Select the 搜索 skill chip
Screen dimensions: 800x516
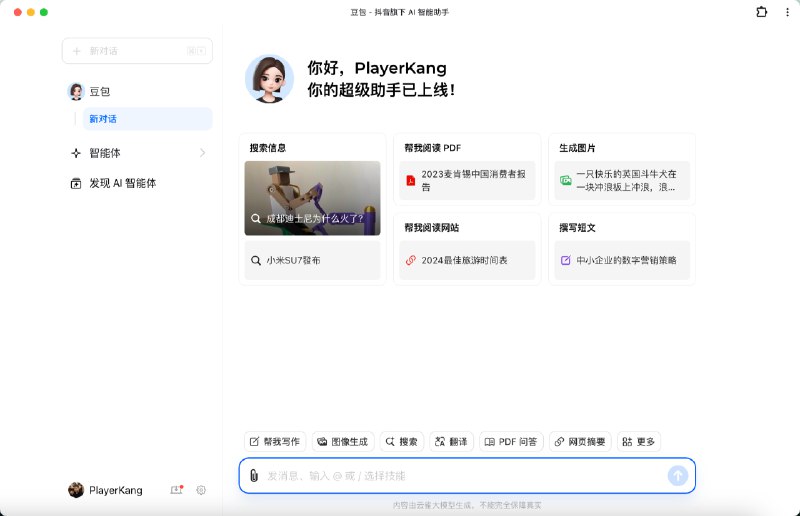click(402, 441)
